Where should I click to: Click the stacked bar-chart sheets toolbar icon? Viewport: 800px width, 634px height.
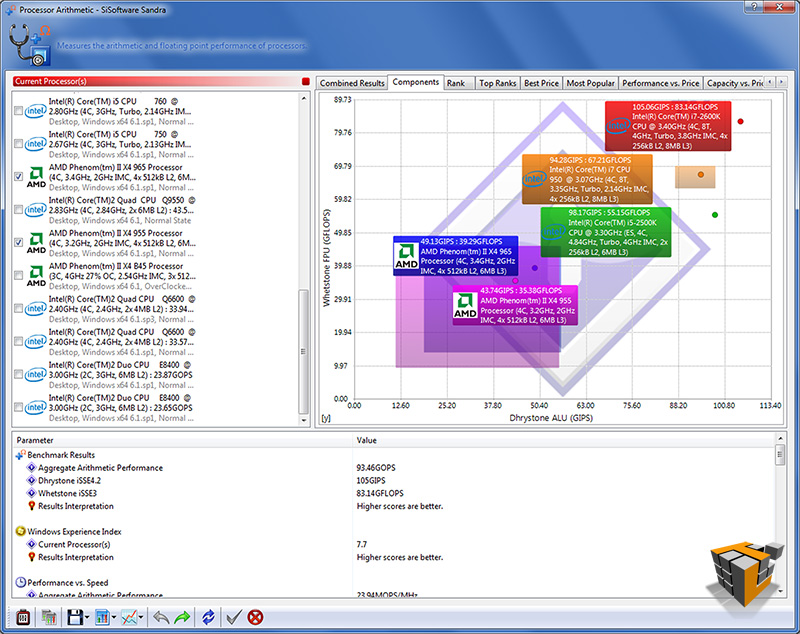point(49,617)
